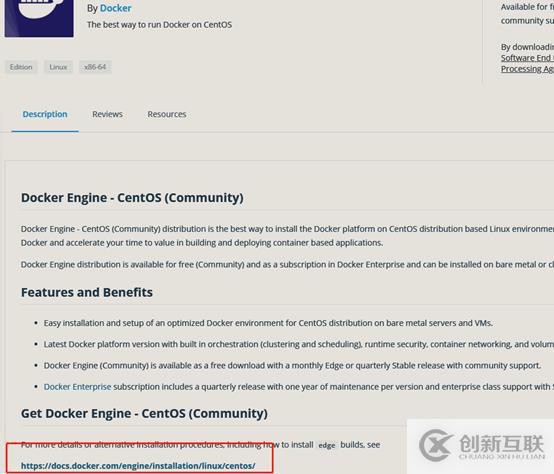
Task: Open the docs.docker.com CentOS installation link
Action: 138,466
